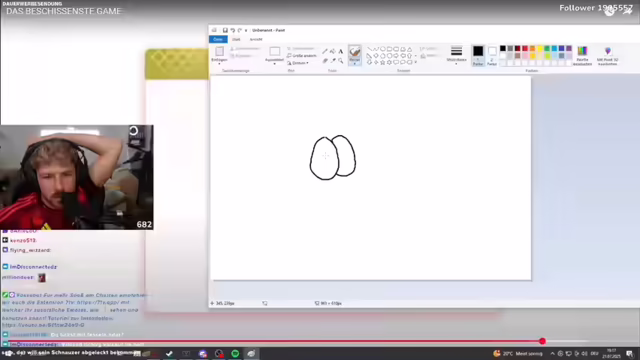This screenshot has width=640, height=360.
Task: Select Farbe 1 foreground color box
Action: pyautogui.click(x=478, y=55)
